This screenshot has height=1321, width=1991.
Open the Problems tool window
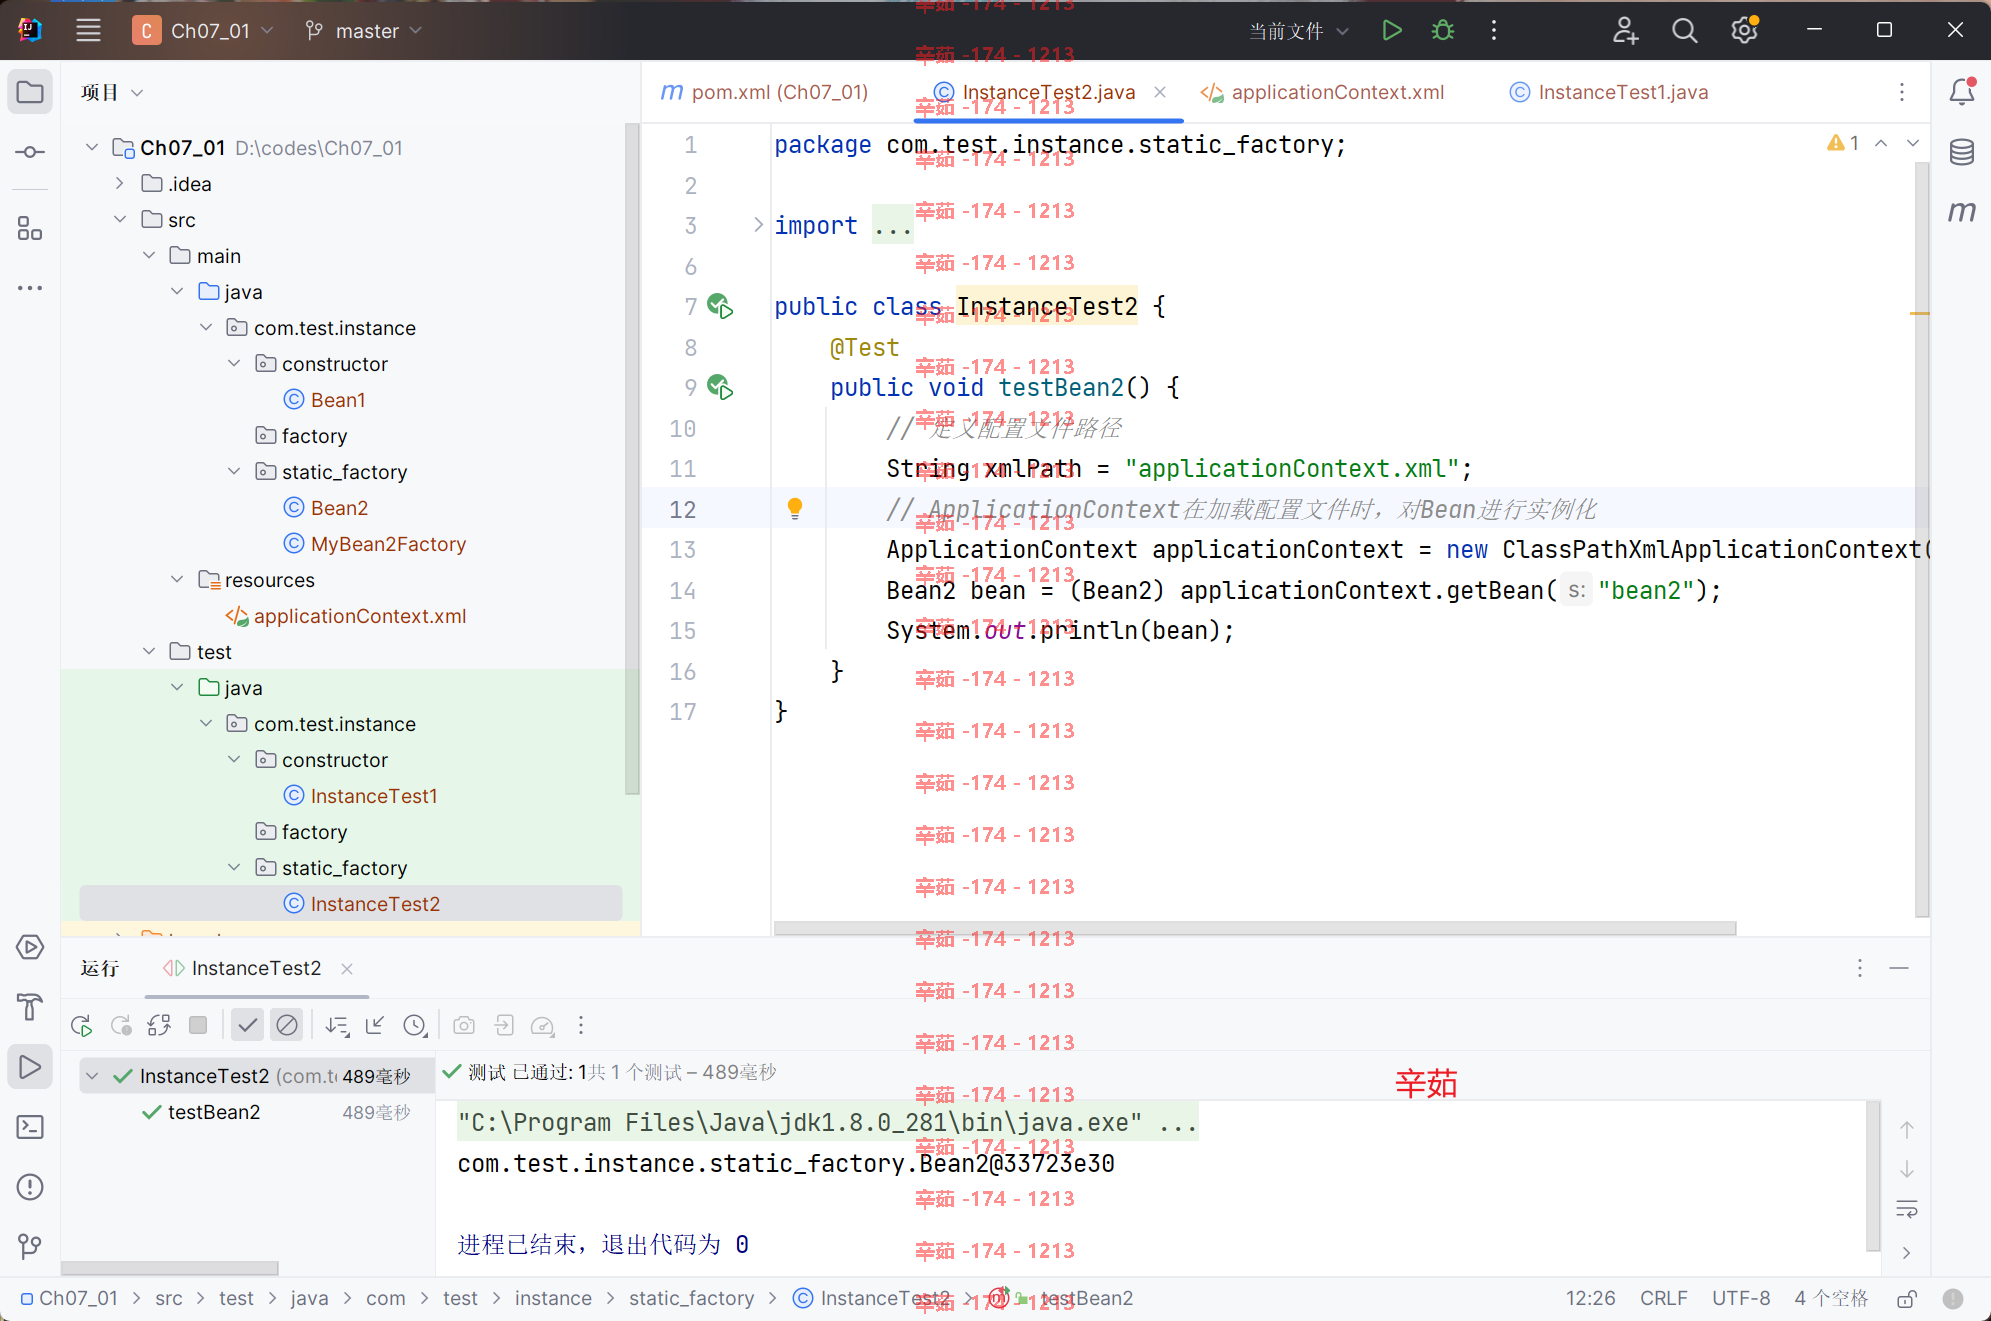pos(30,1187)
